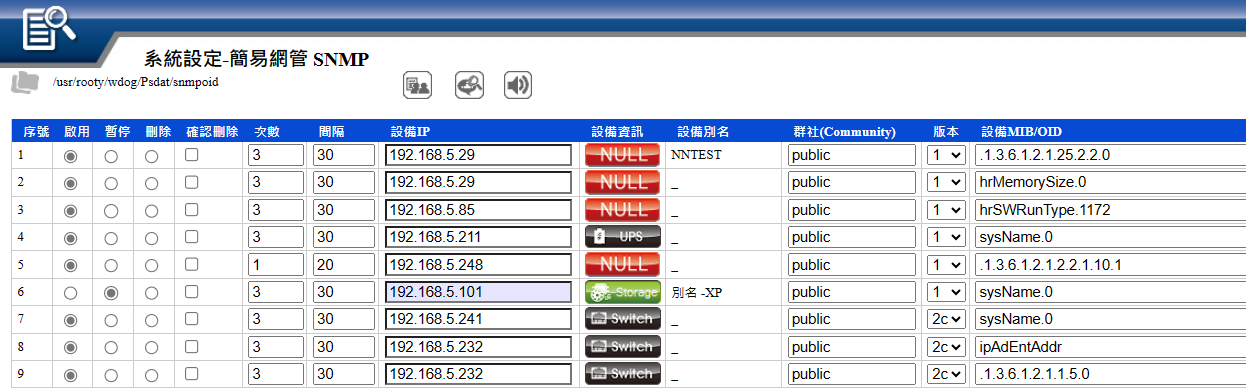This screenshot has height=388, width=1246.
Task: Click Switch badge for 192.168.5.241
Action: pos(623,319)
